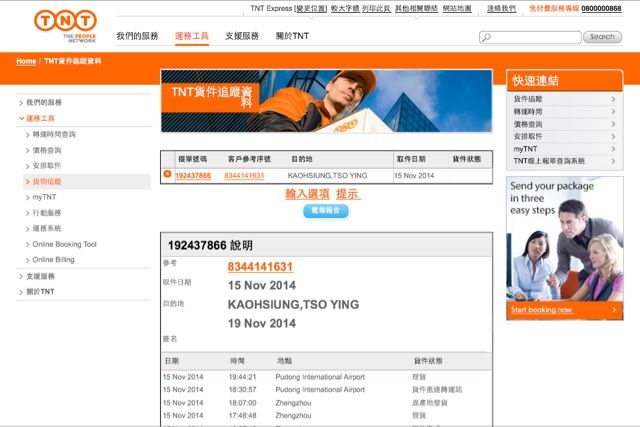Click the 17:48:48 Zhengzhou tracking row

click(x=327, y=416)
